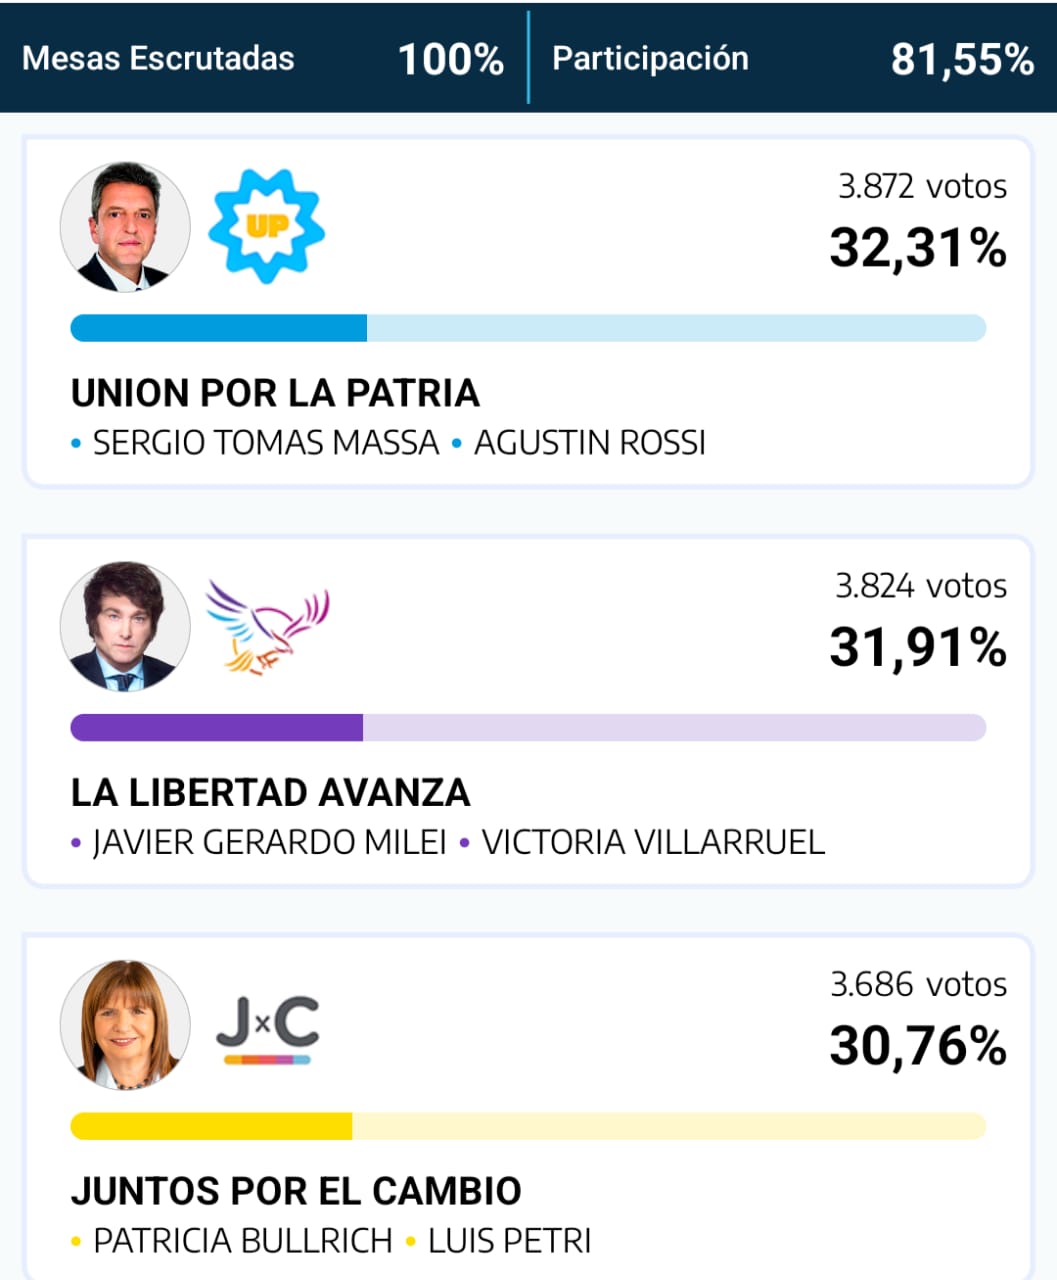The width and height of the screenshot is (1057, 1280).
Task: Click the 3.824 votos count
Action: pyautogui.click(x=921, y=585)
